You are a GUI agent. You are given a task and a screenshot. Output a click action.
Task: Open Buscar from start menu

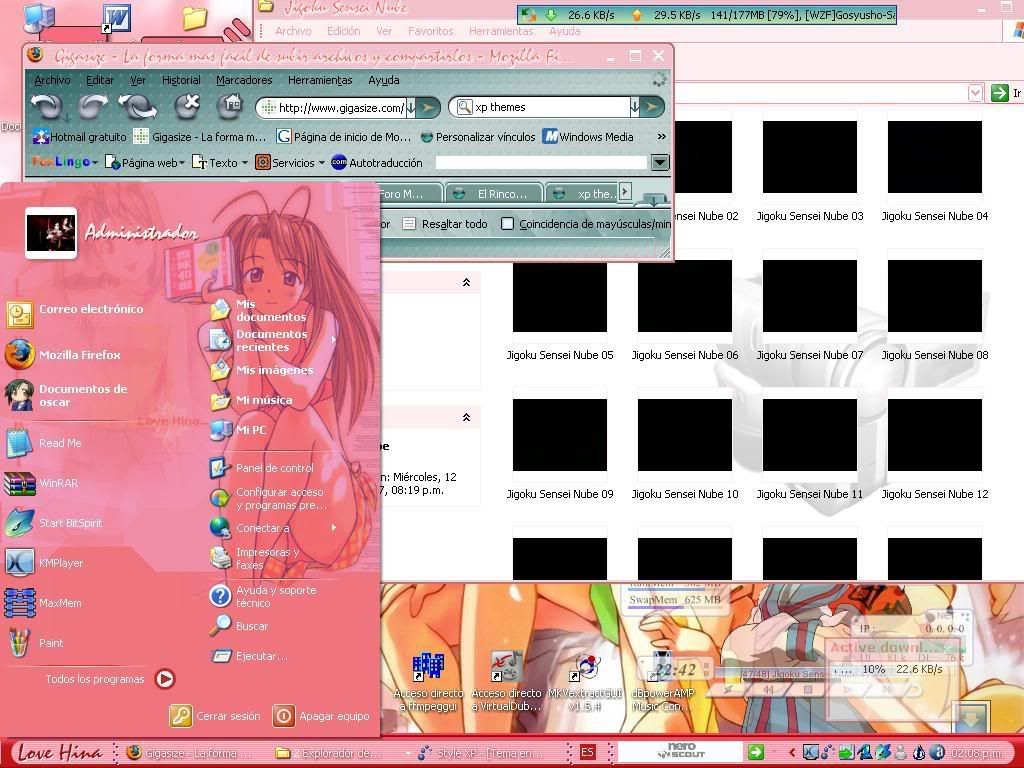coord(239,626)
